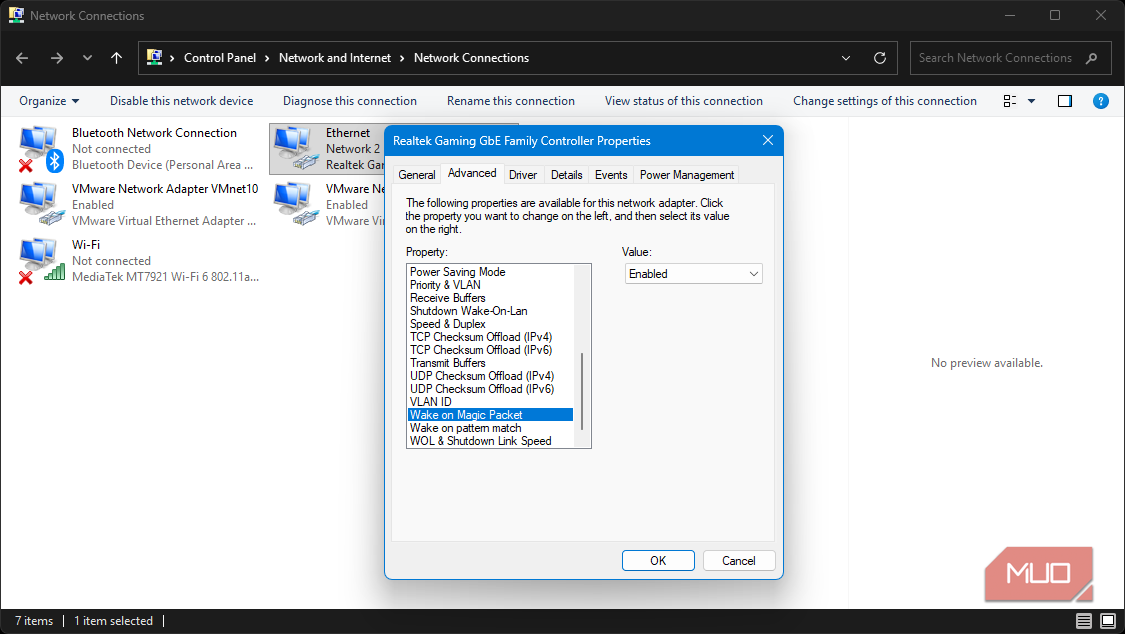The width and height of the screenshot is (1125, 634).
Task: Confirm with the OK button
Action: [x=658, y=561]
